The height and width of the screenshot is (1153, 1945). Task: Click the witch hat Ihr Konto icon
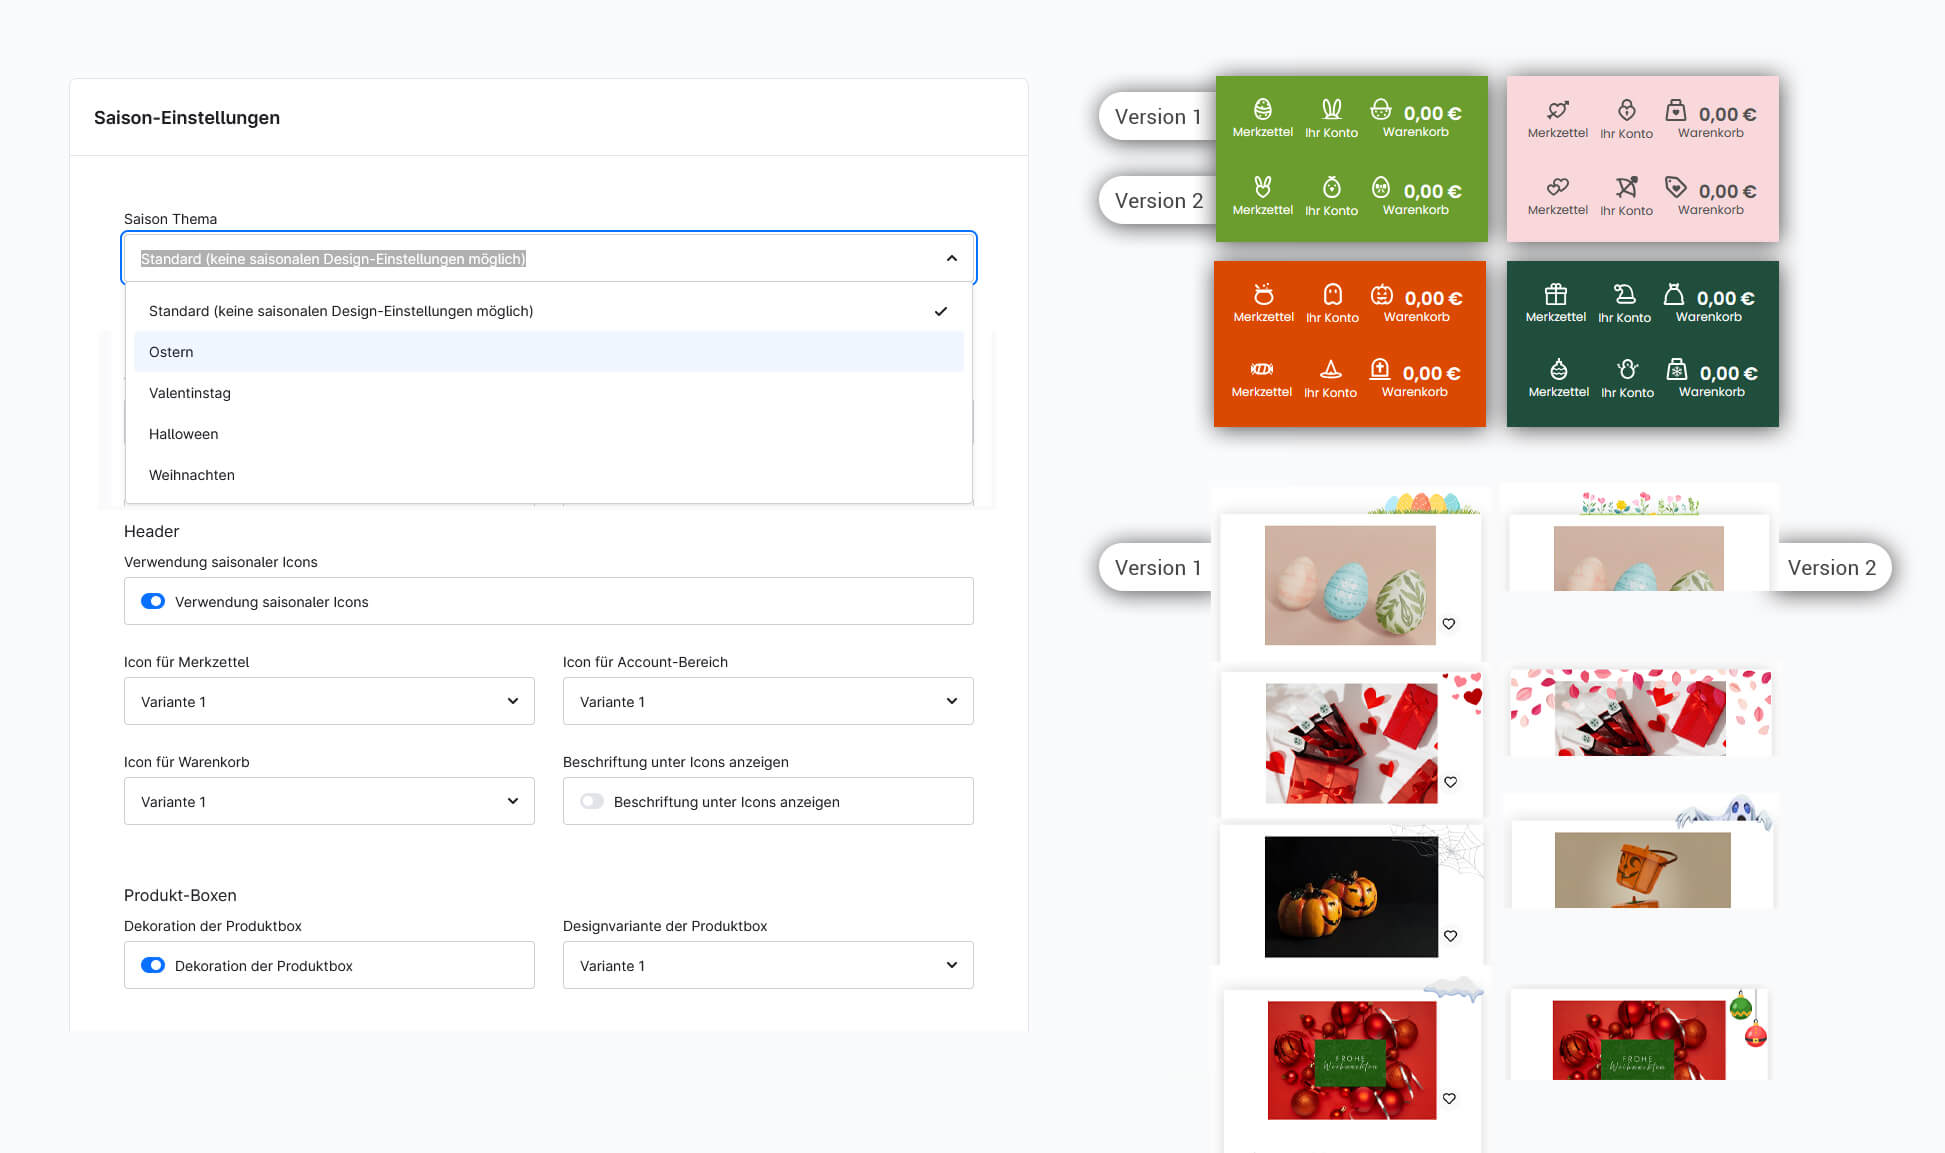click(x=1330, y=369)
